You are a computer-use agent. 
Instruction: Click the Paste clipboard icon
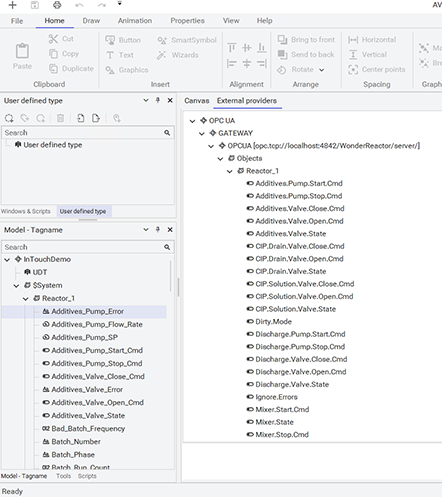22,52
